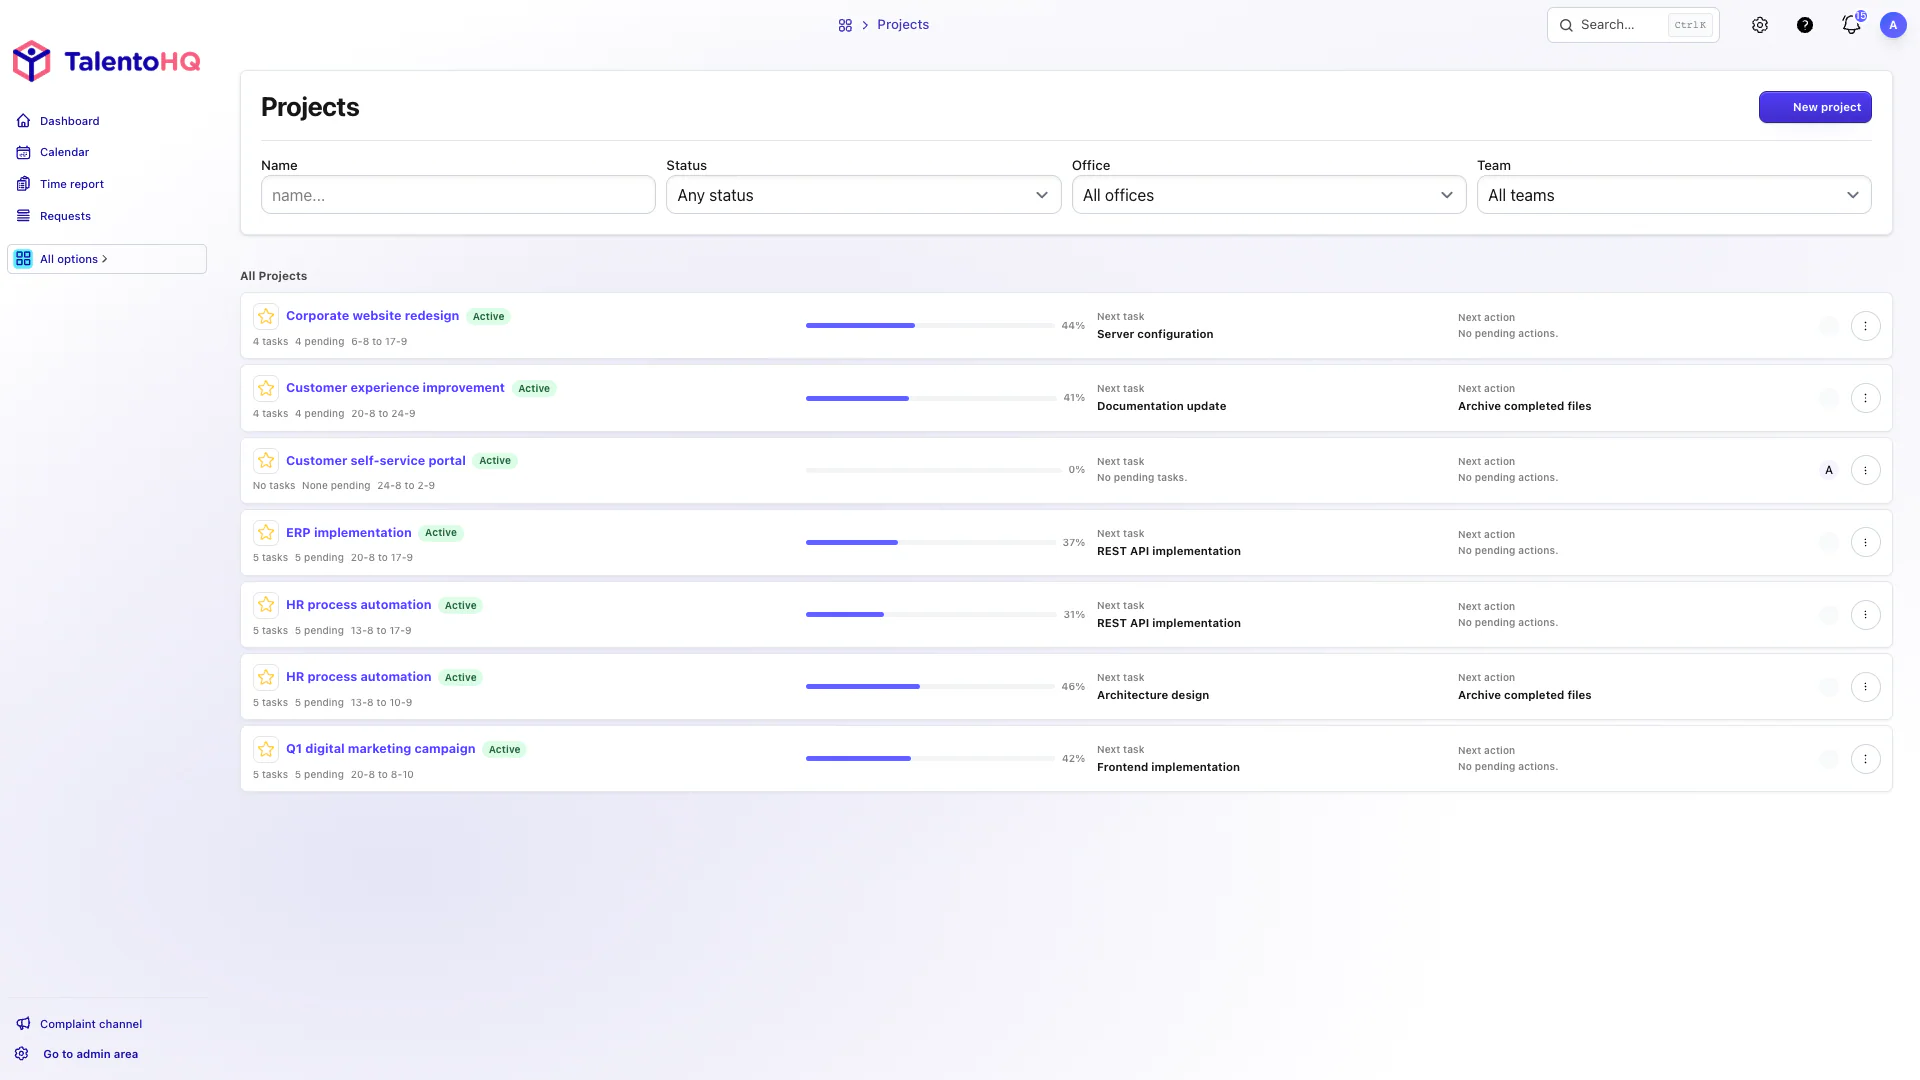Favorite the Customer self-service portal project
The image size is (1920, 1080).
pos(266,460)
